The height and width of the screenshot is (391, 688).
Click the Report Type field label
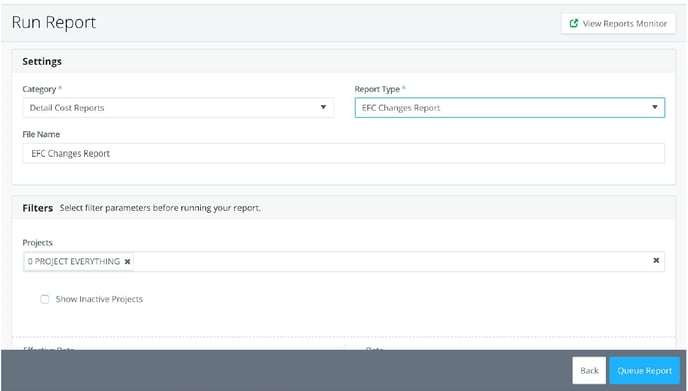[377, 89]
